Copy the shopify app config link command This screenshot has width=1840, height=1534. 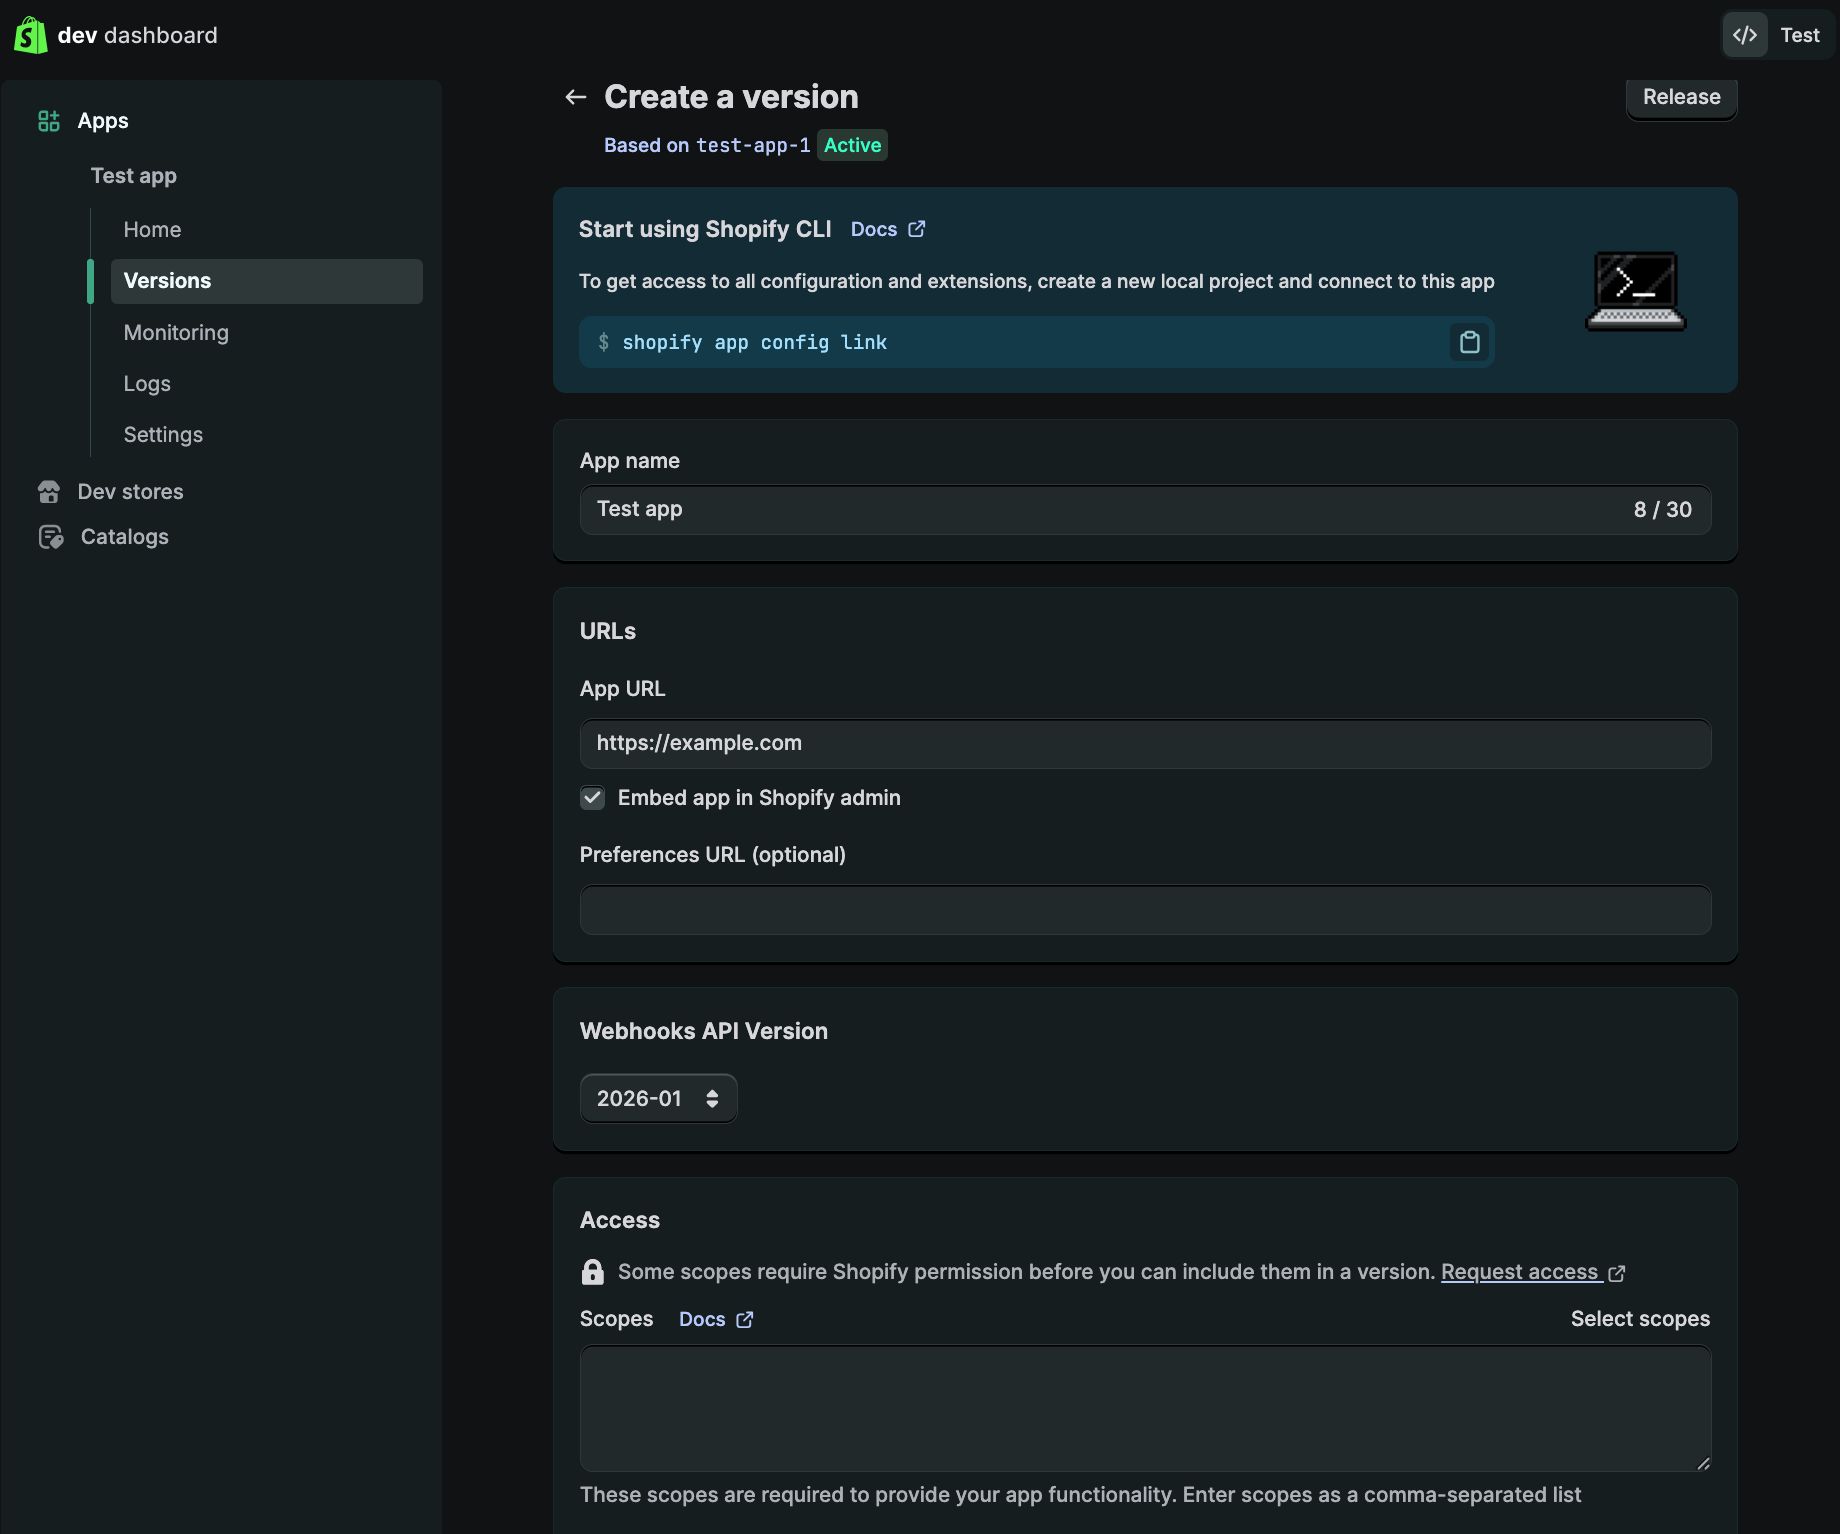tap(1469, 342)
